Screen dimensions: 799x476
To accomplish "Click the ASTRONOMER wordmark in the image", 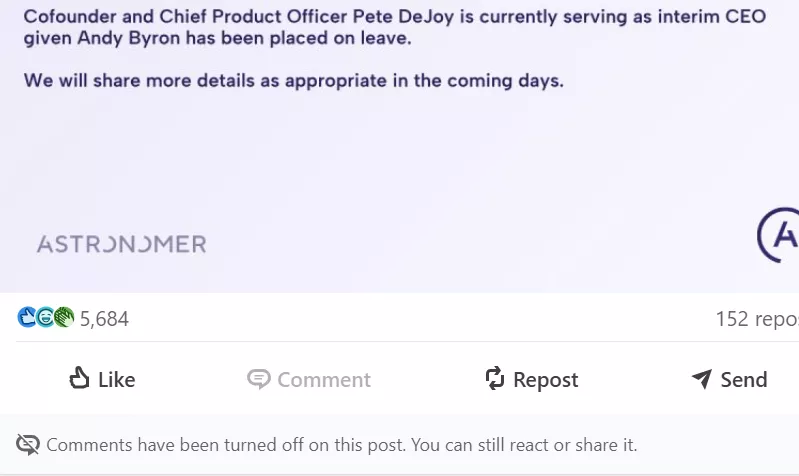I will pos(121,244).
